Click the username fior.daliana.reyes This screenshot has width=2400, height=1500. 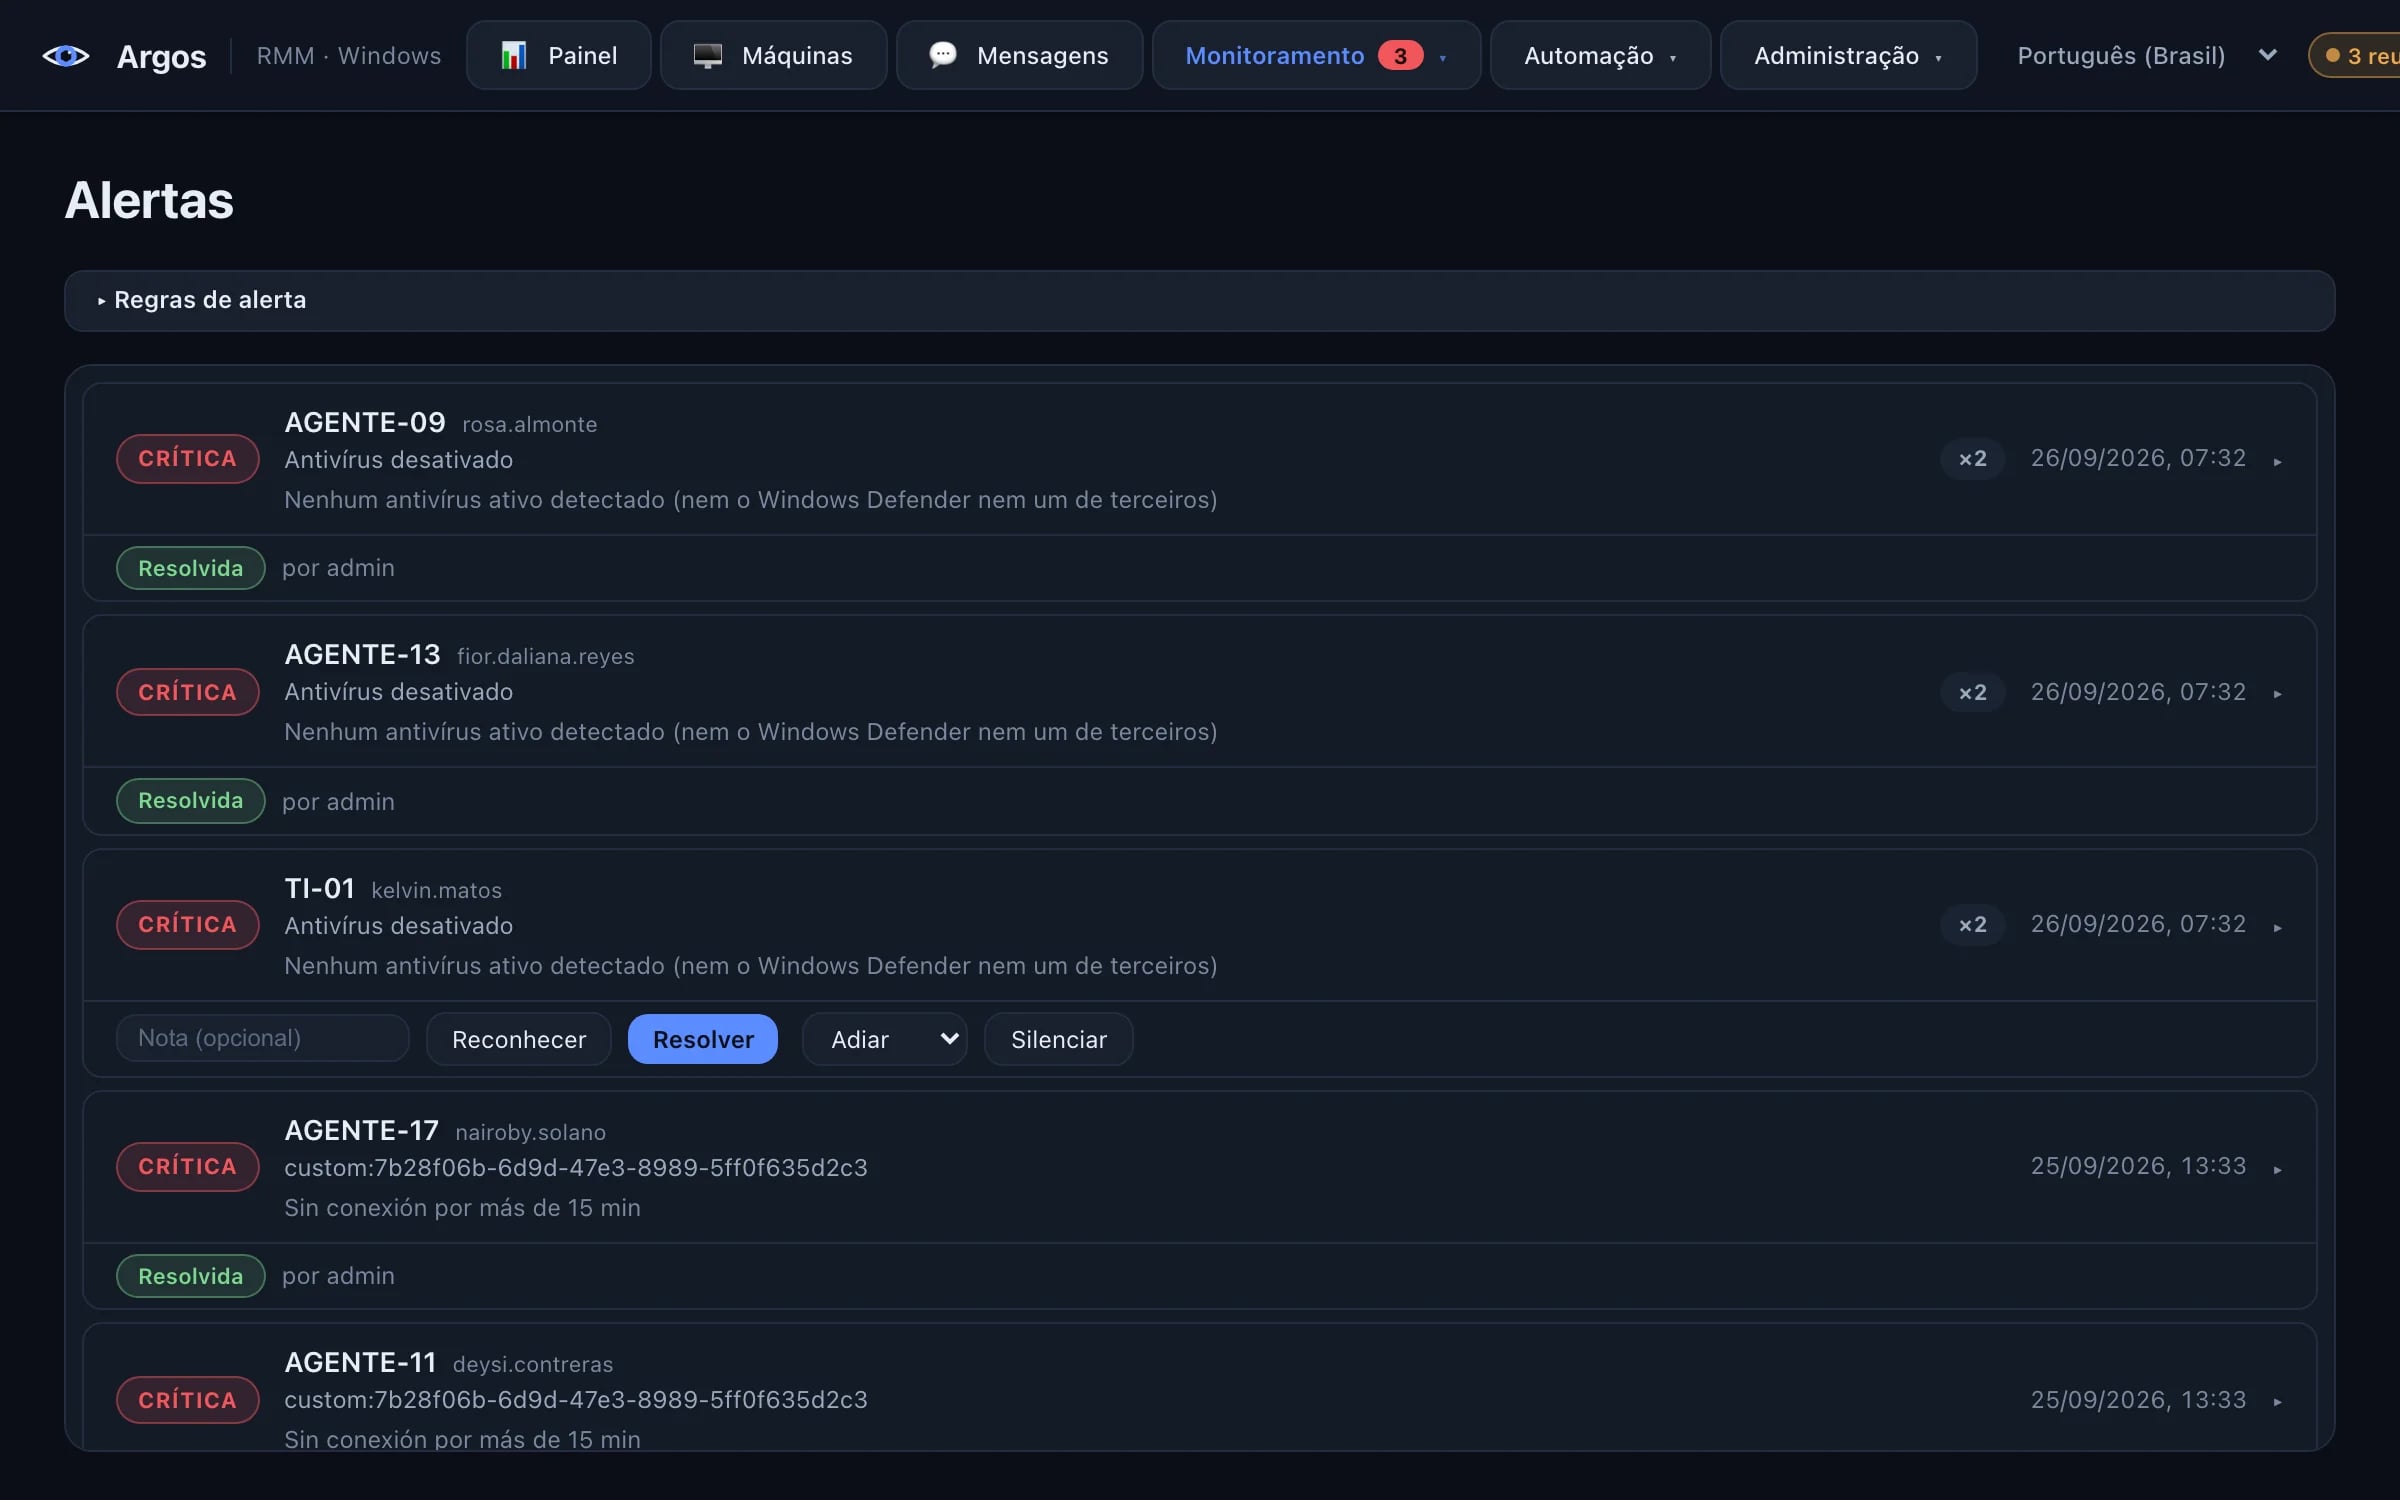[546, 656]
